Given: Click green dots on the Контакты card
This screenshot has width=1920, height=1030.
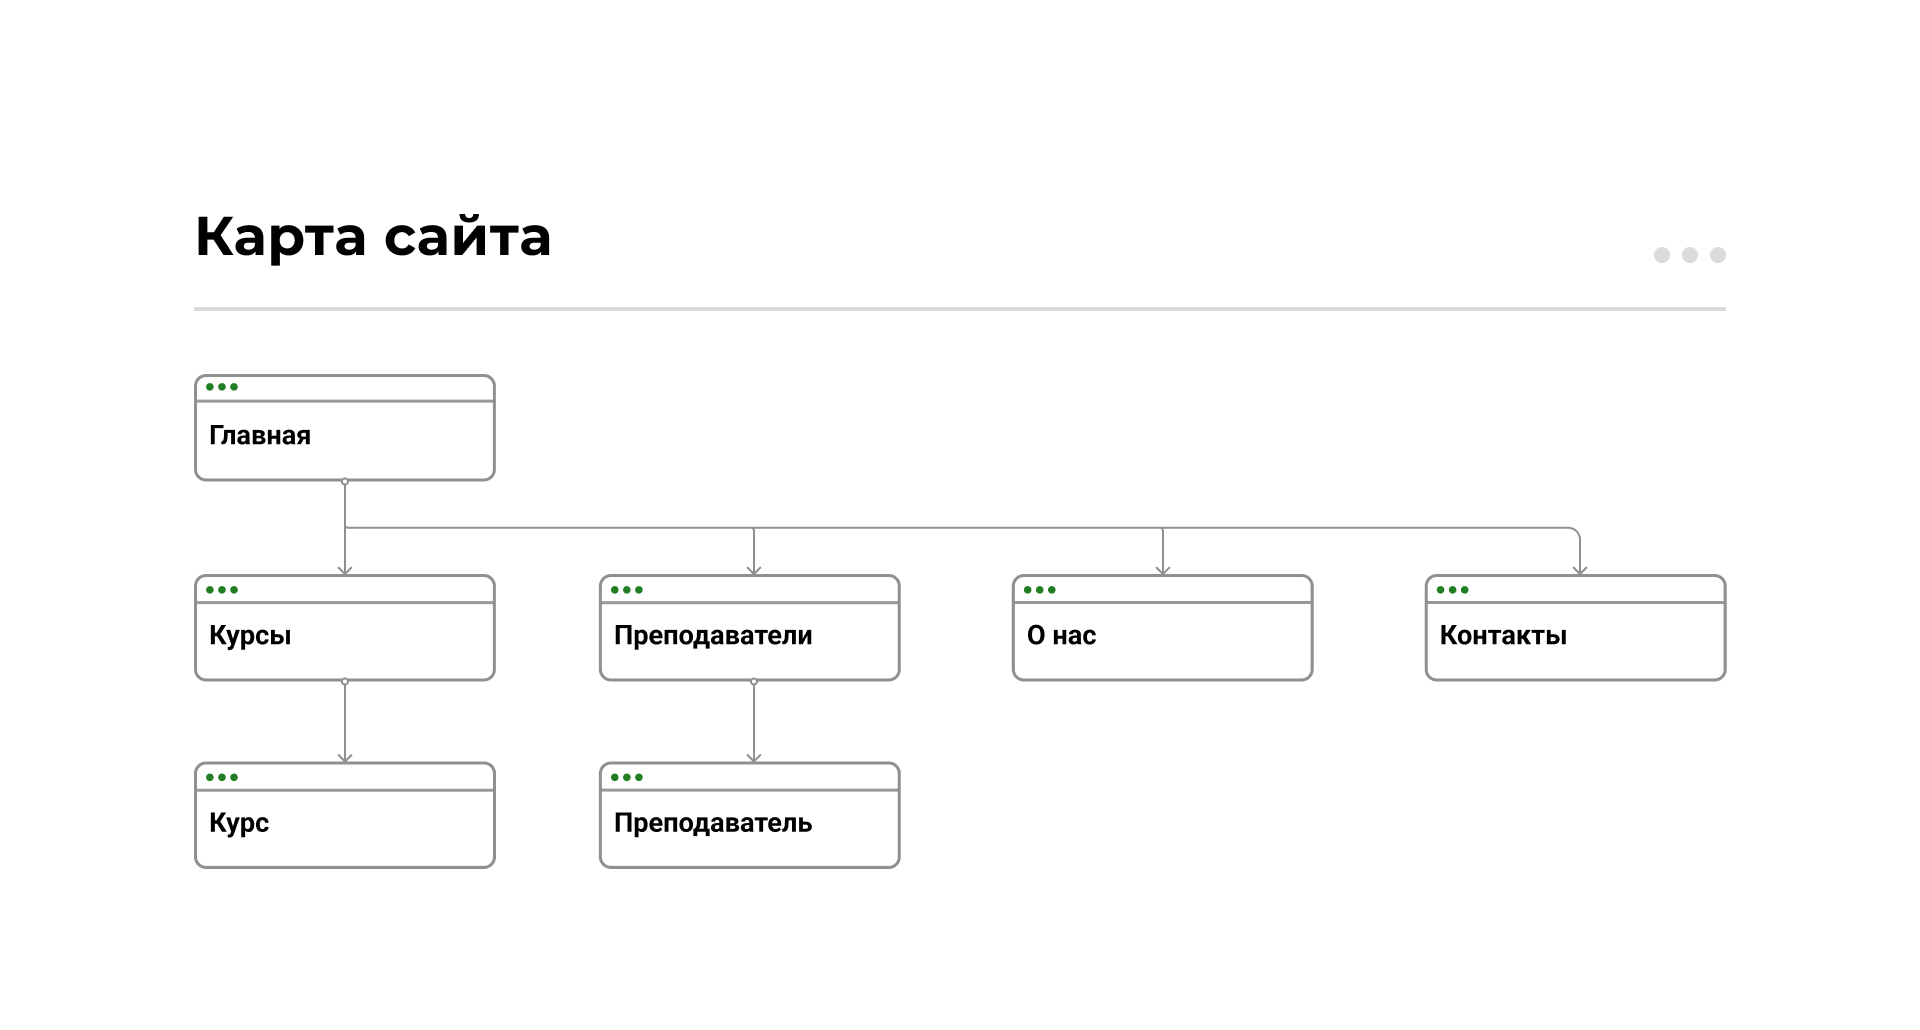Looking at the screenshot, I should [1453, 590].
